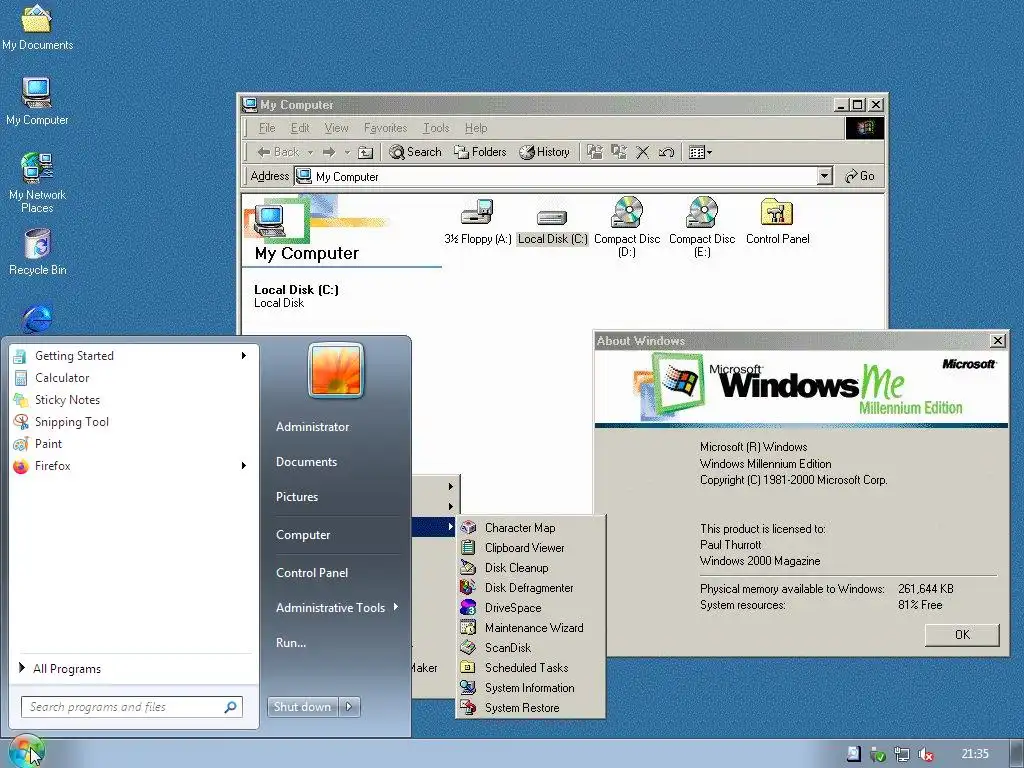Select Compact Disc (D:) icon
1024x768 pixels.
[627, 227]
